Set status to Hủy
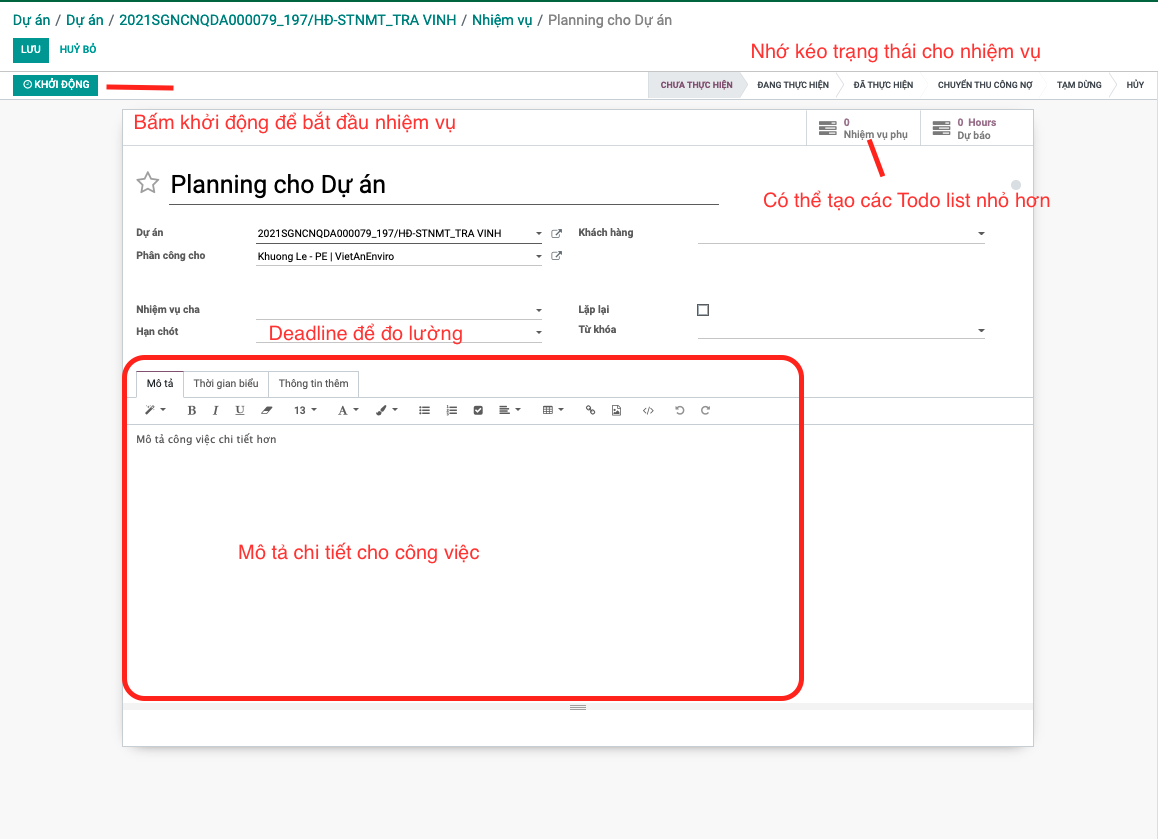Screen dimensions: 1158x839 1135,85
